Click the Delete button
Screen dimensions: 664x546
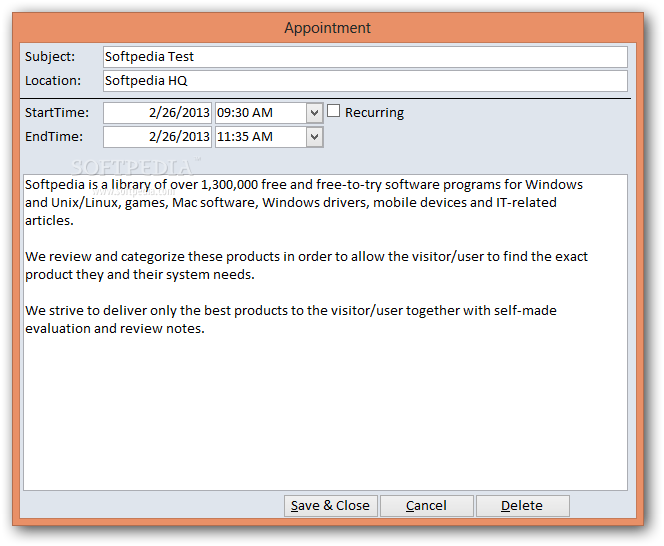click(523, 506)
